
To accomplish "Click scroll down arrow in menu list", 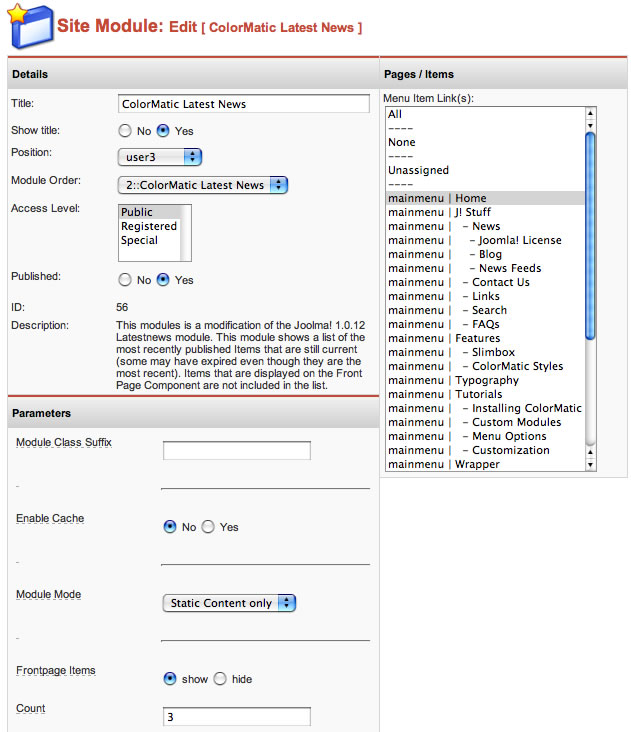I will [x=591, y=464].
